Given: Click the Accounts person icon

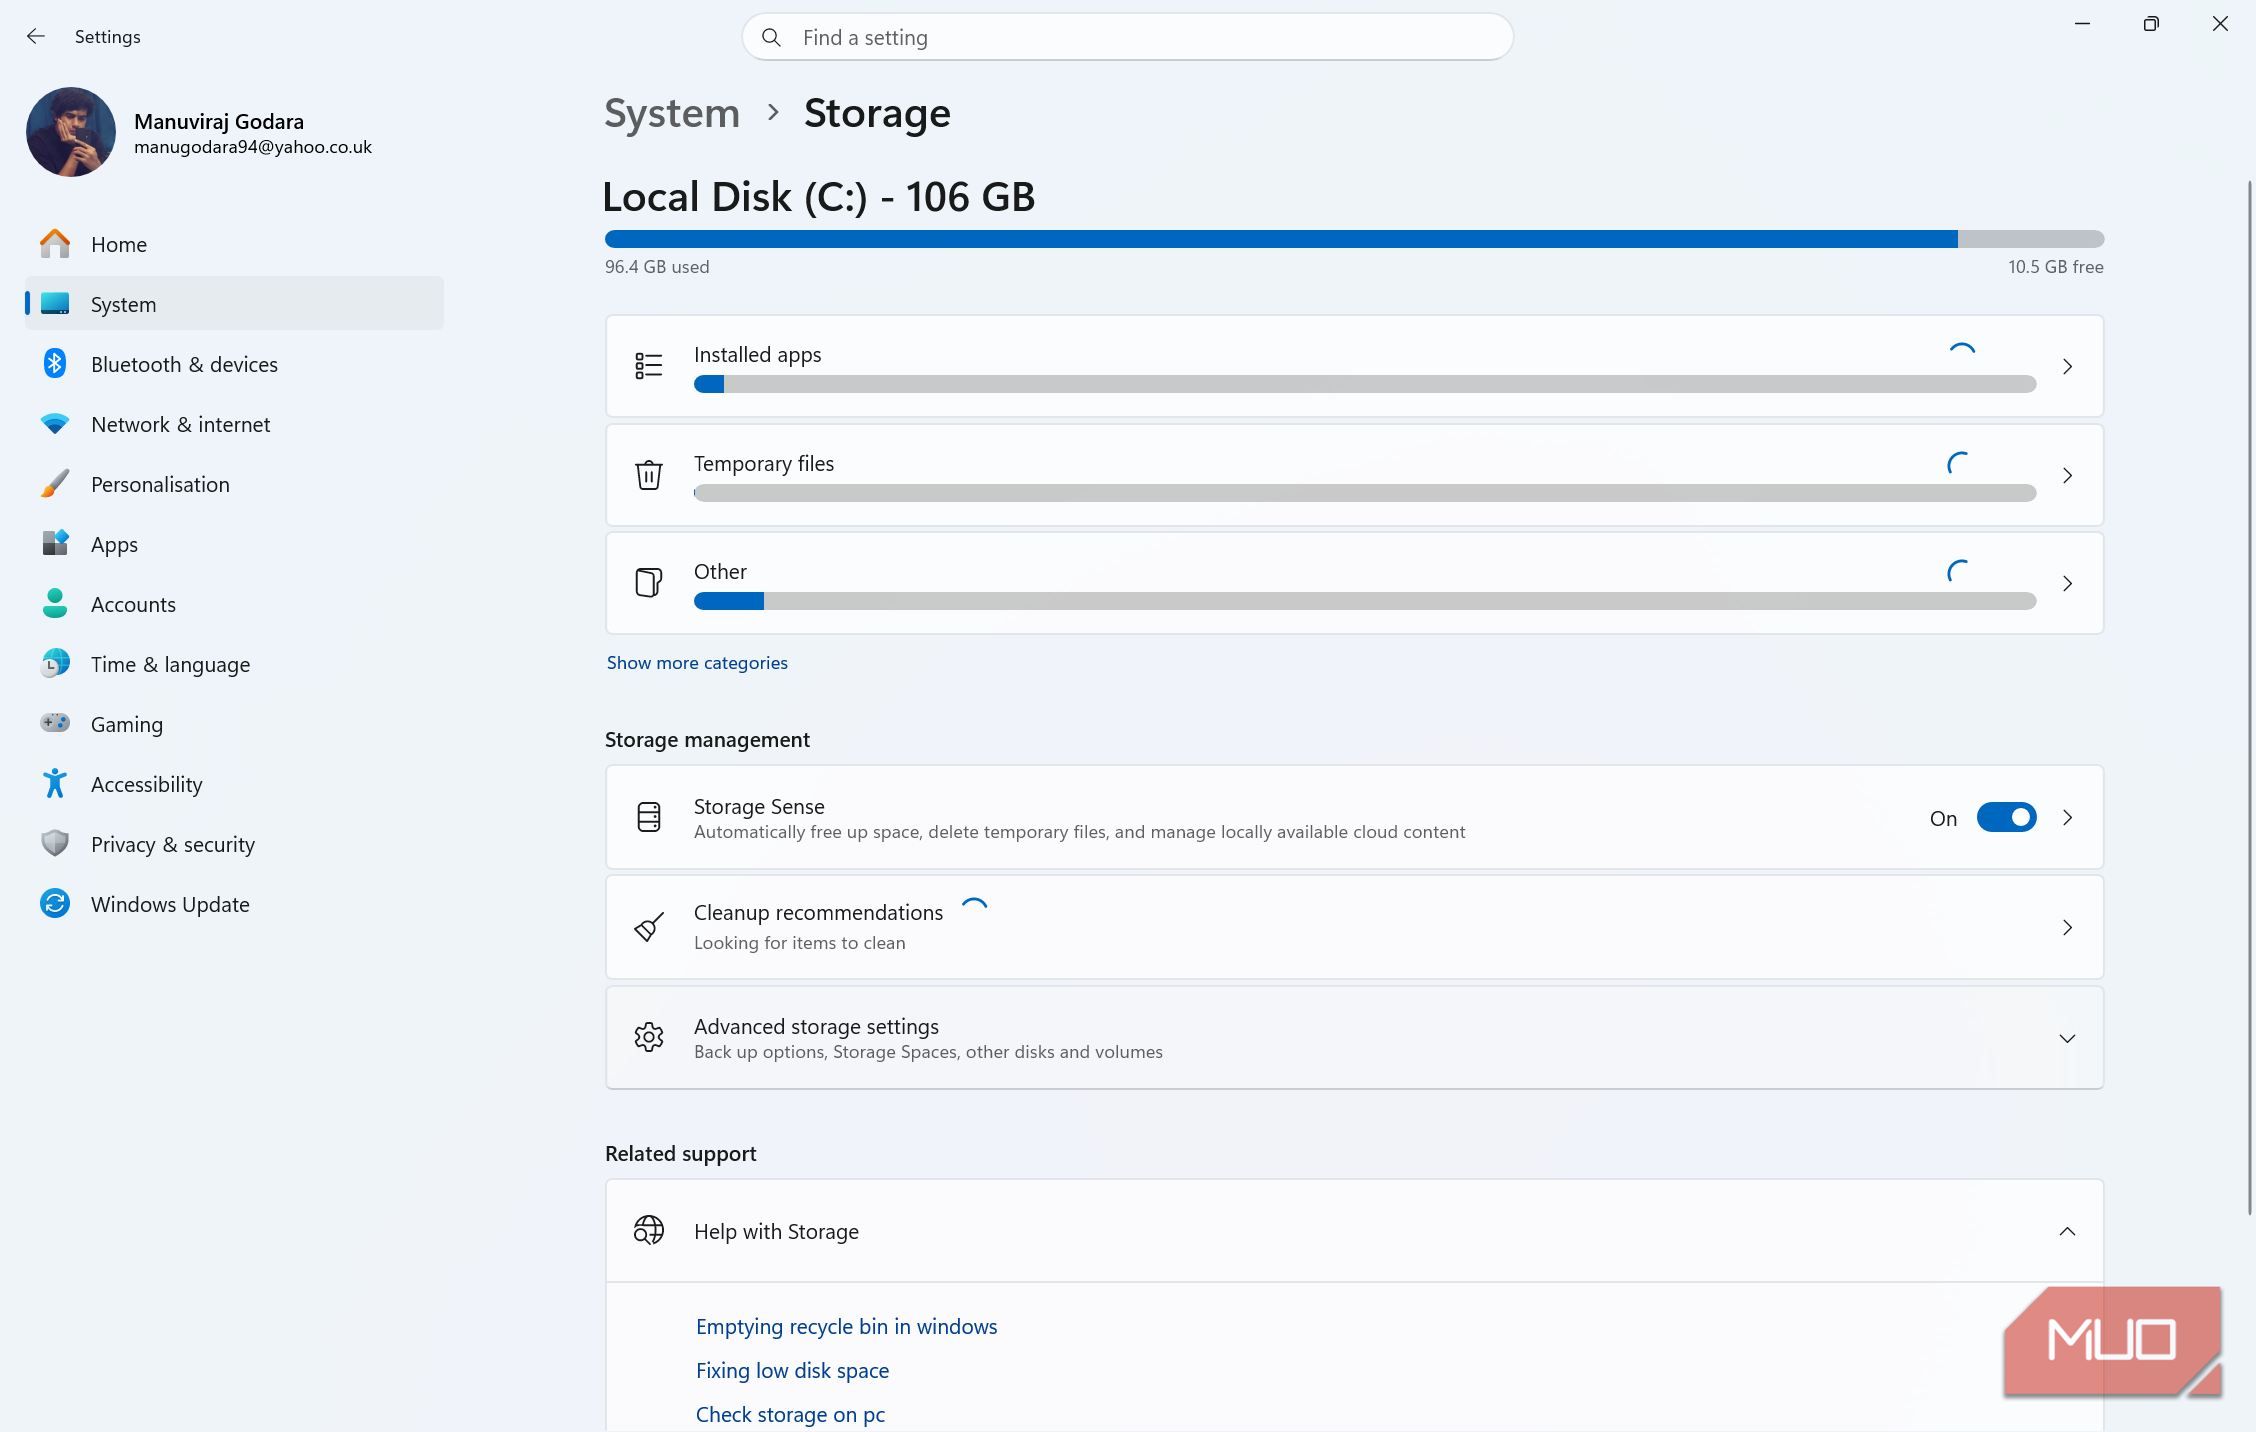Looking at the screenshot, I should pyautogui.click(x=55, y=603).
